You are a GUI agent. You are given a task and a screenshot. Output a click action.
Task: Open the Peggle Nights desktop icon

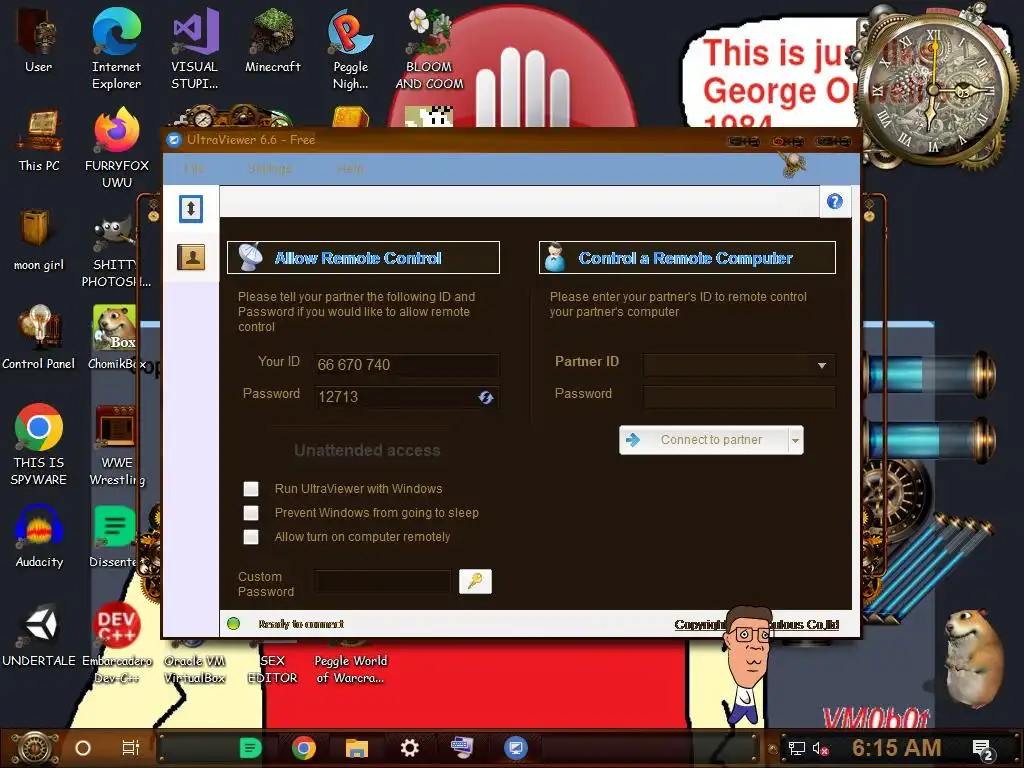point(351,48)
